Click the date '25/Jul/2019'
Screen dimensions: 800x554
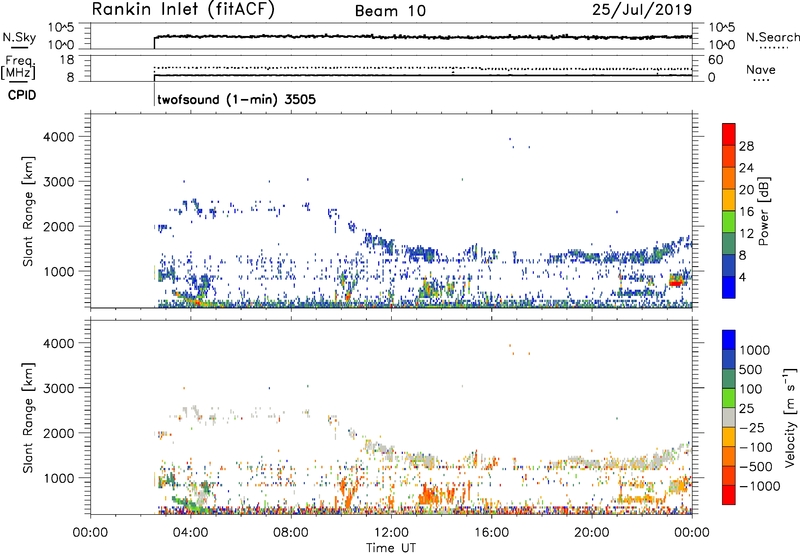pos(642,10)
